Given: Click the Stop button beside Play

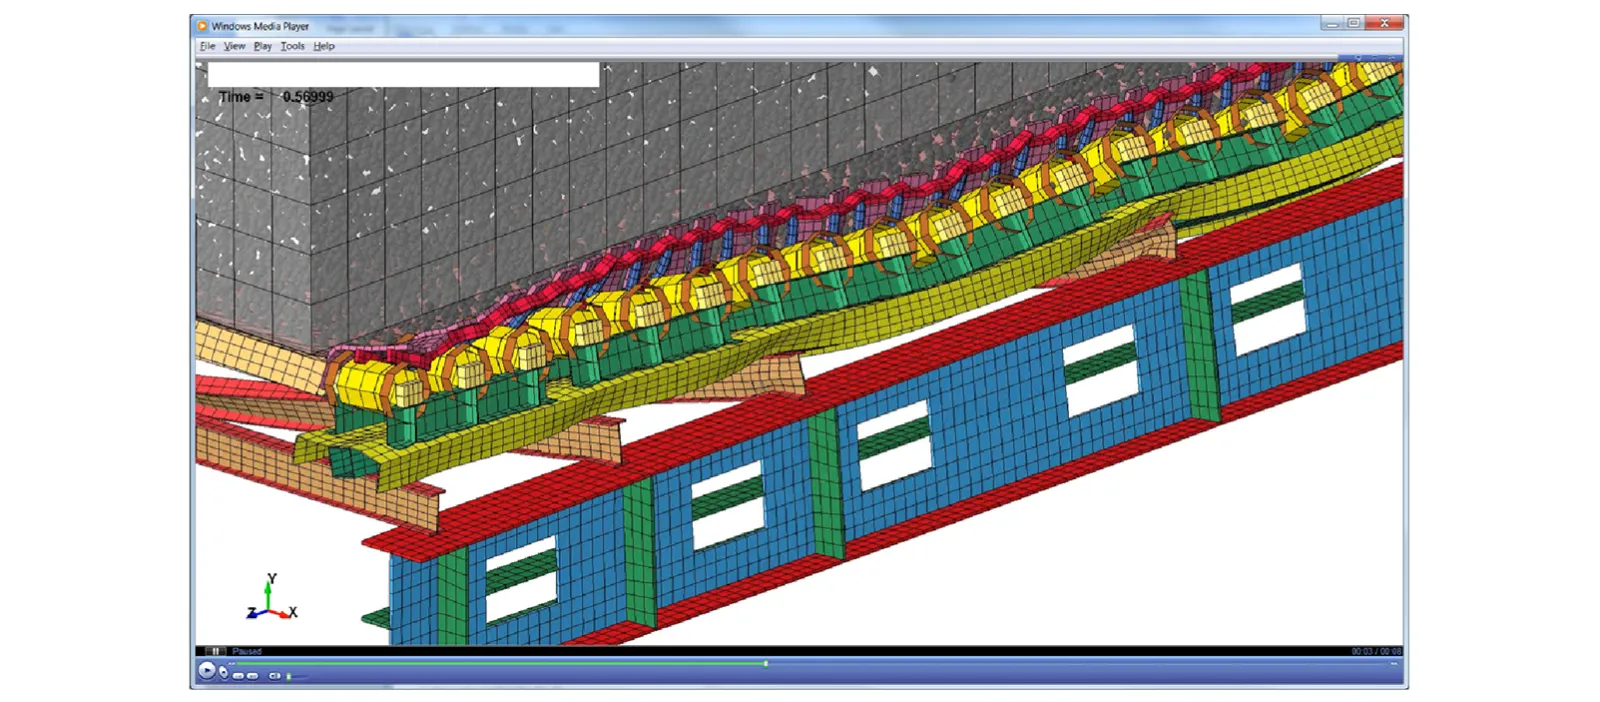Looking at the screenshot, I should [x=223, y=672].
